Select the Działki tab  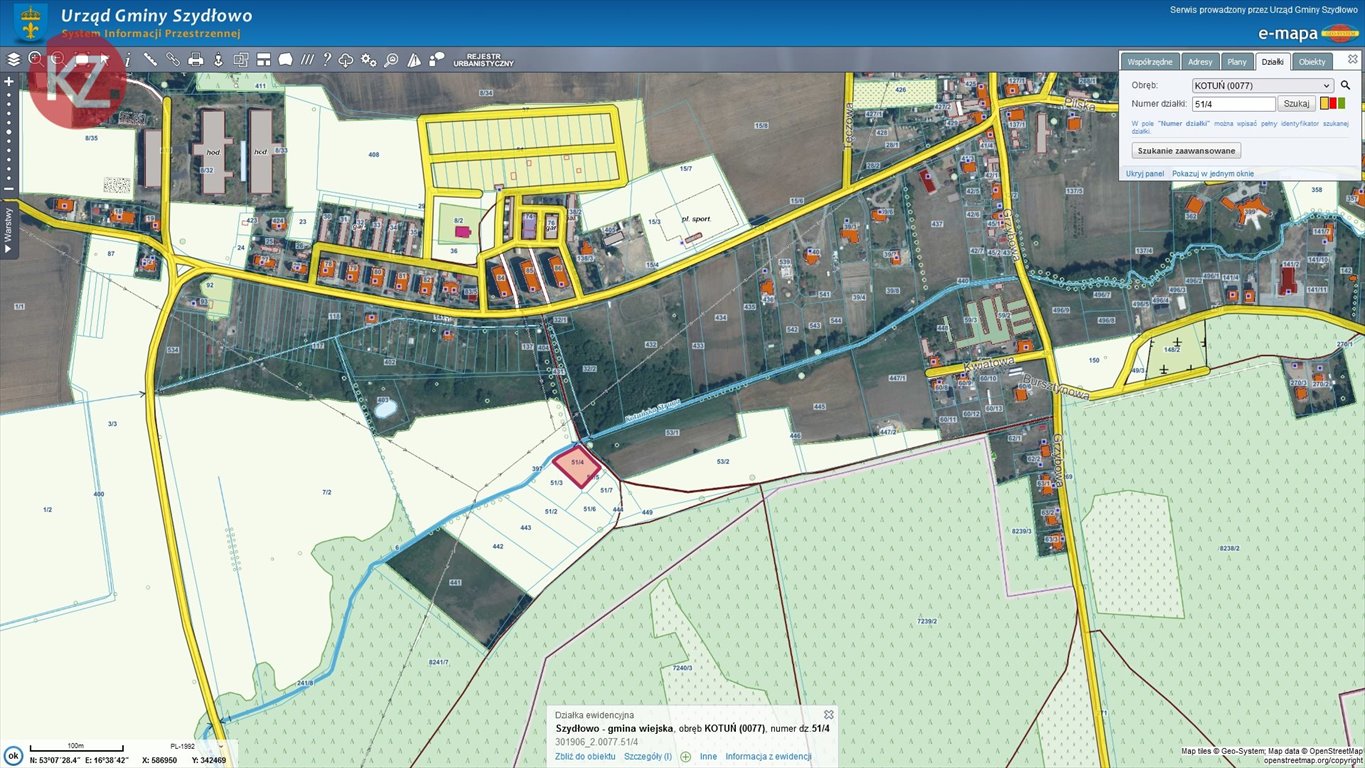pyautogui.click(x=1272, y=62)
